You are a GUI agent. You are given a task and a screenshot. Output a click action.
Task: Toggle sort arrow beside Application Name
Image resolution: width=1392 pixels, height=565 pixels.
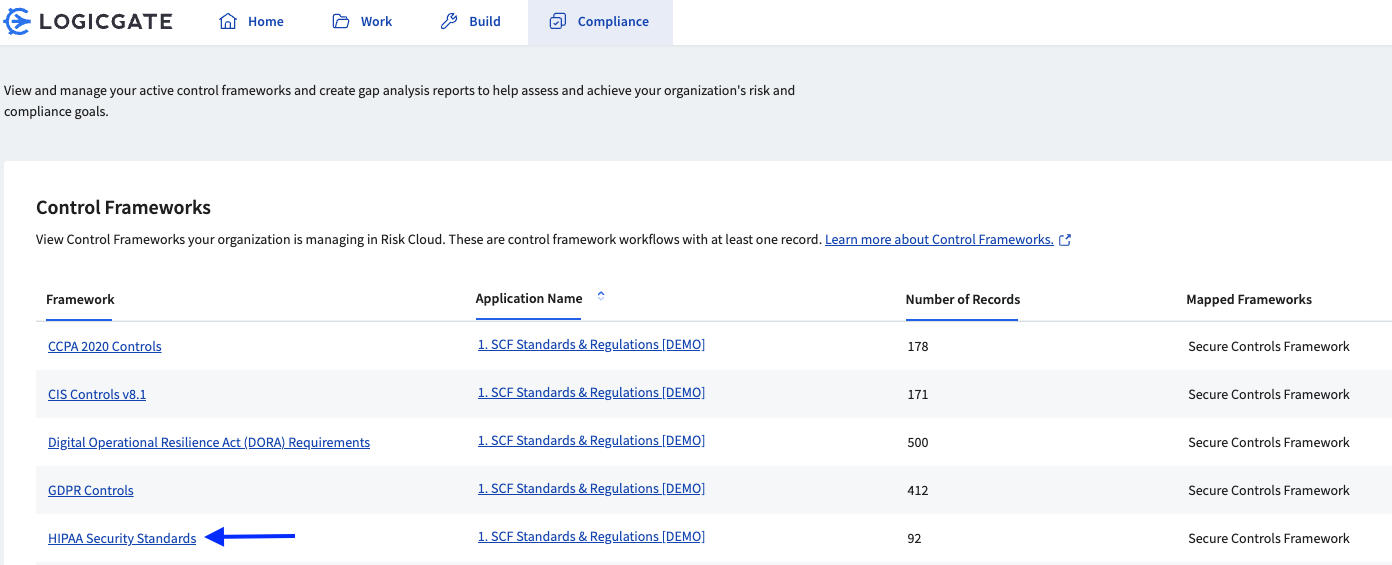(x=601, y=296)
